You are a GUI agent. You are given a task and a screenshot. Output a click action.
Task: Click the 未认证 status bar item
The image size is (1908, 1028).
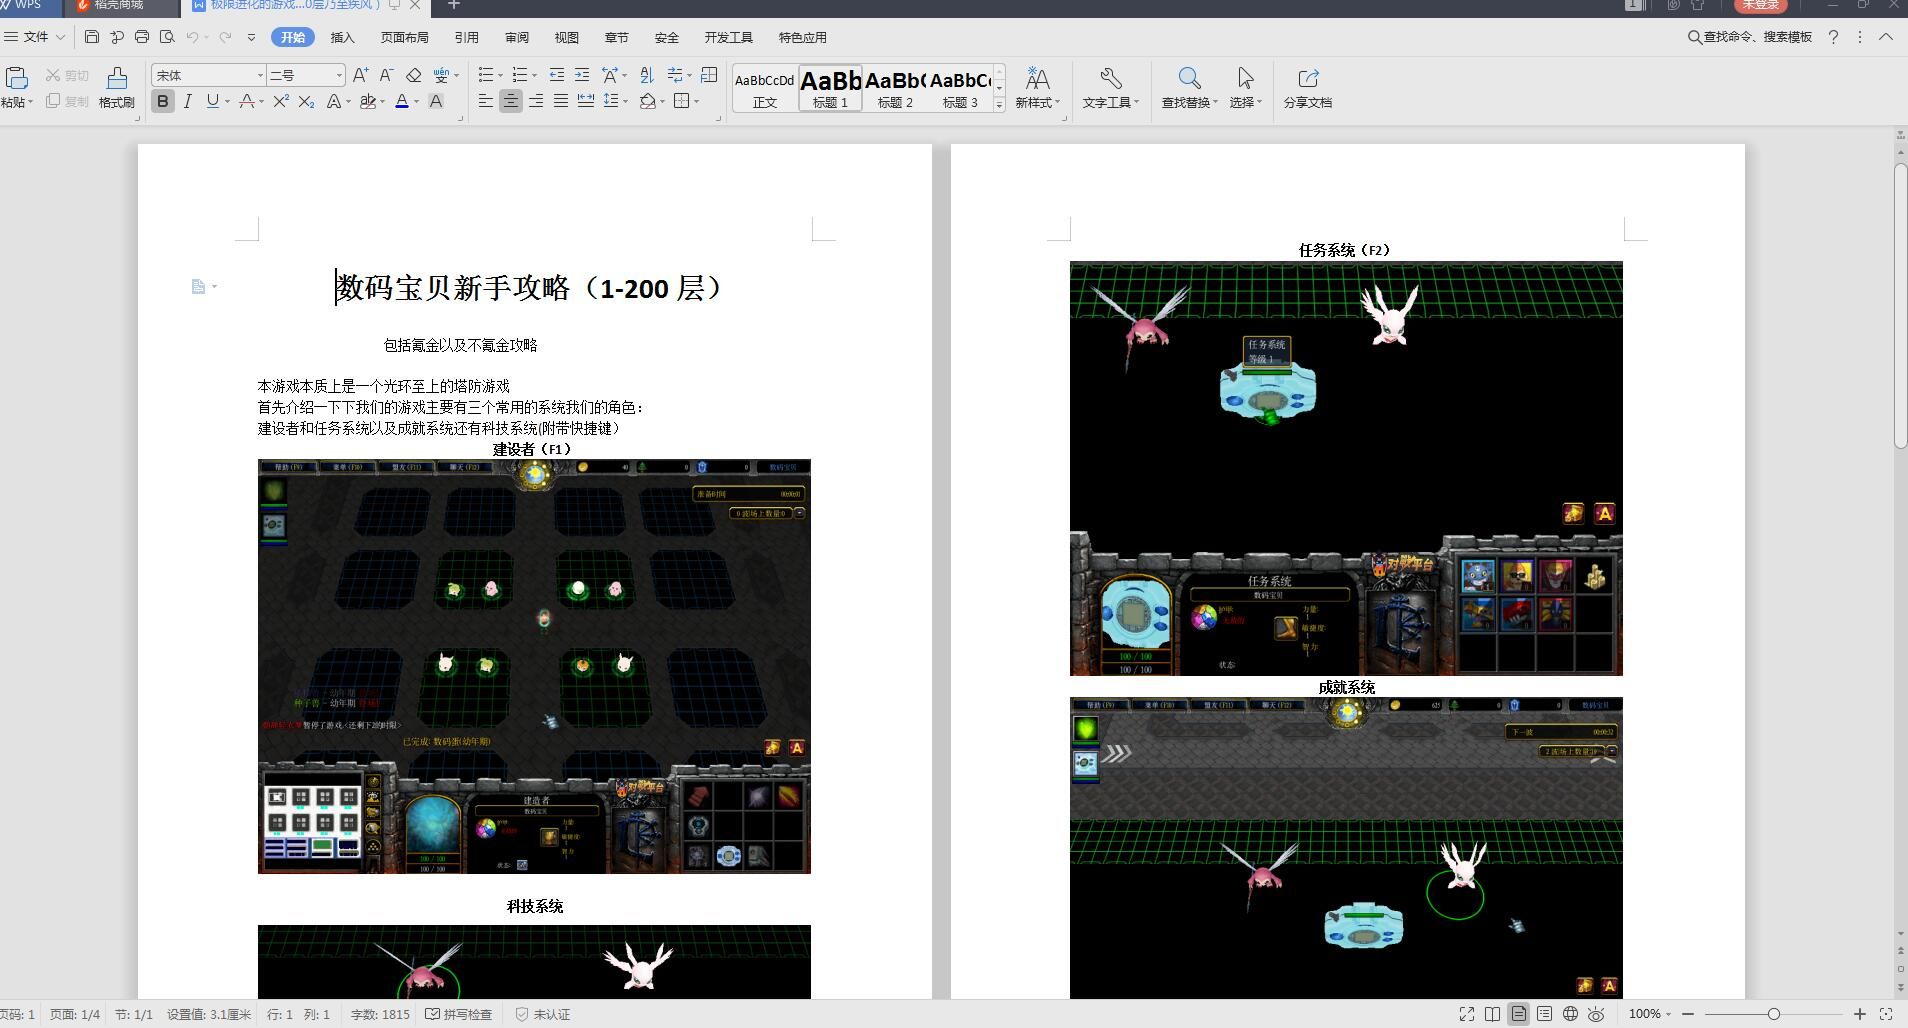[x=543, y=1014]
